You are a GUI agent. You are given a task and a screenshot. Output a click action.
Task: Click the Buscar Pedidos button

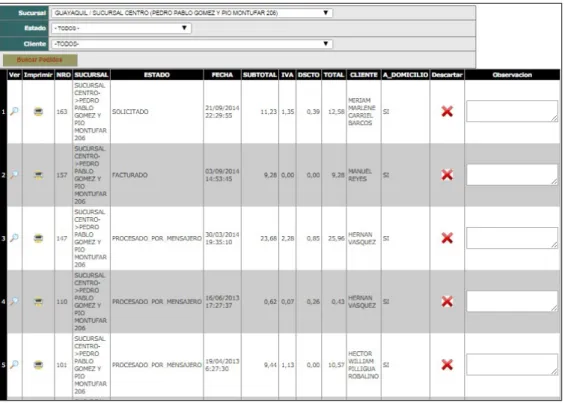(x=40, y=60)
